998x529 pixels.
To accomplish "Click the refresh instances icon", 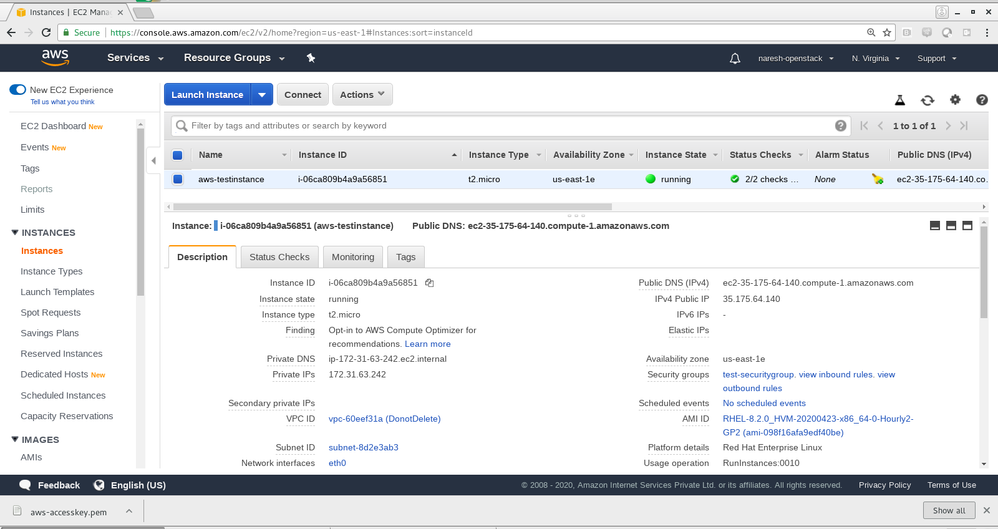I will [928, 100].
